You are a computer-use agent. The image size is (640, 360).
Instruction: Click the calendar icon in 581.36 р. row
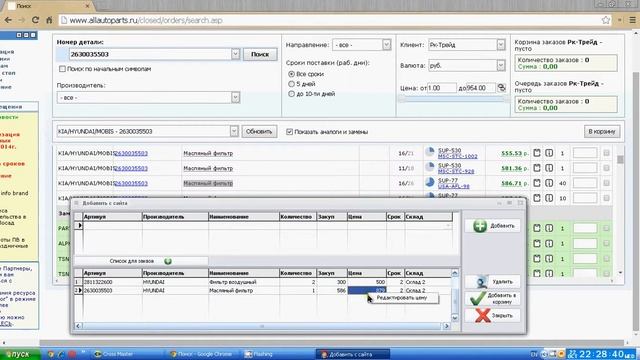coord(537,168)
